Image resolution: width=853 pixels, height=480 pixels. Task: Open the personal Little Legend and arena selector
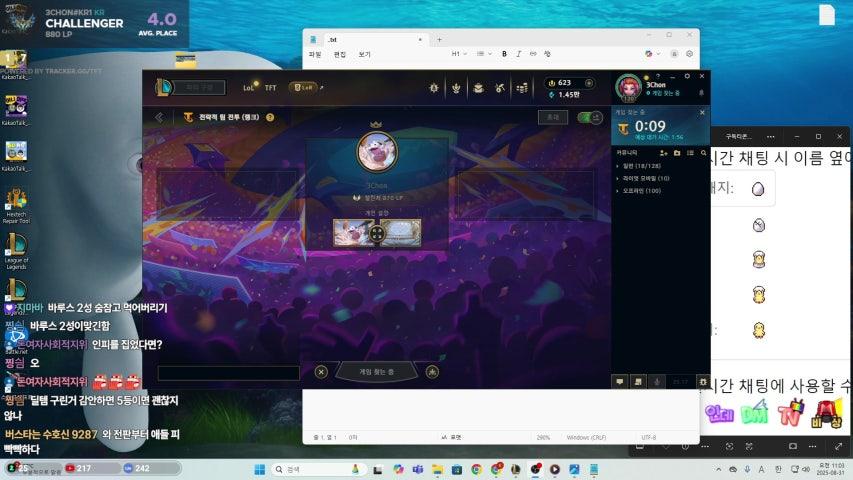click(376, 233)
